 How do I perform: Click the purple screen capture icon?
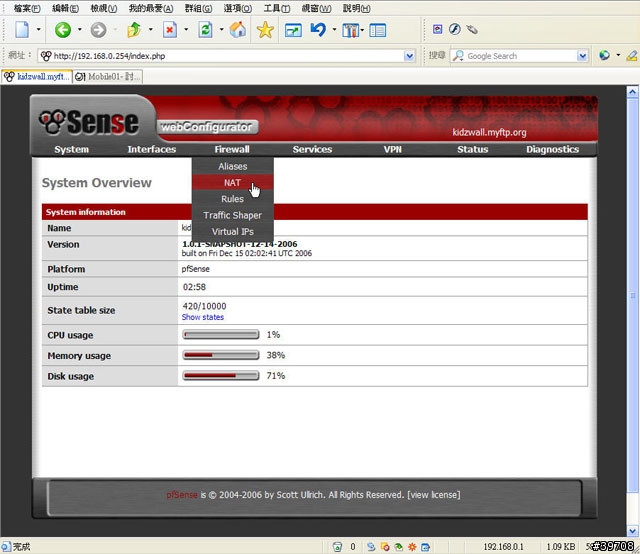[x=437, y=29]
